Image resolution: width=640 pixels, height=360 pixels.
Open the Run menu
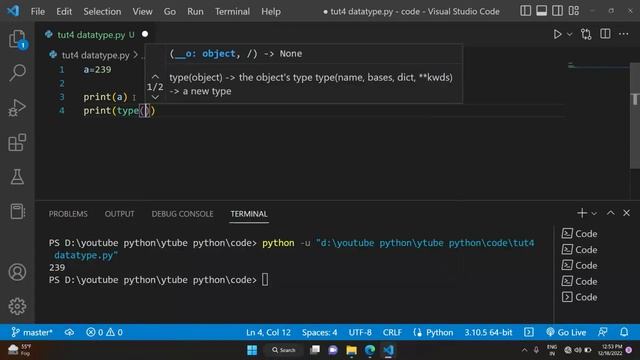pyautogui.click(x=195, y=11)
